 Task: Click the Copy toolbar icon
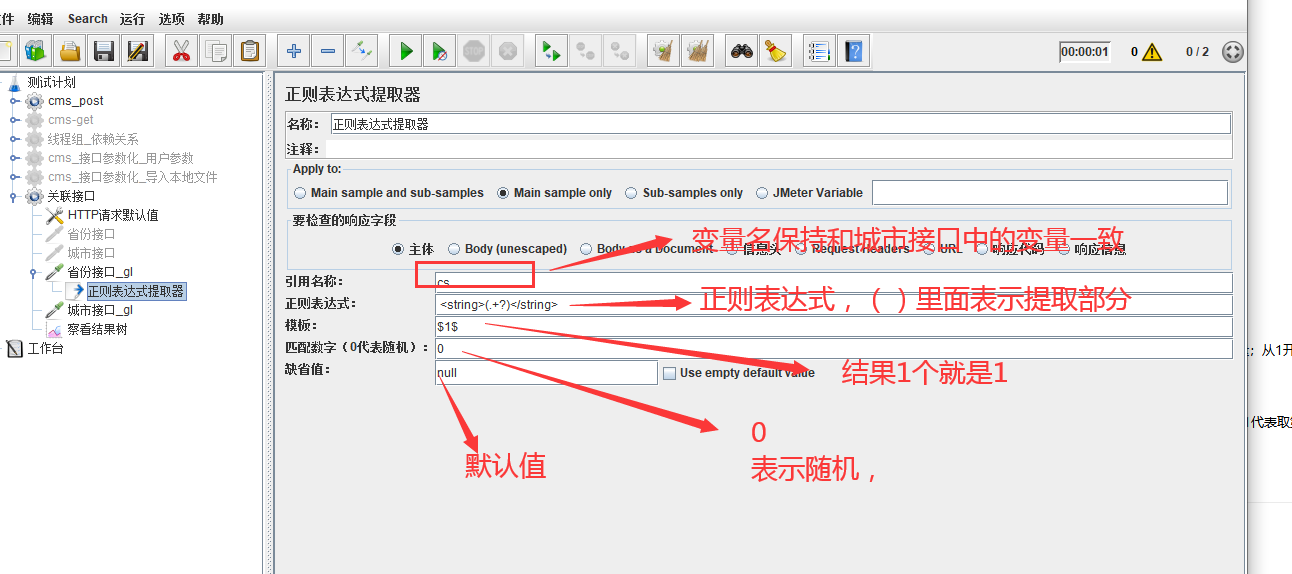coord(215,51)
